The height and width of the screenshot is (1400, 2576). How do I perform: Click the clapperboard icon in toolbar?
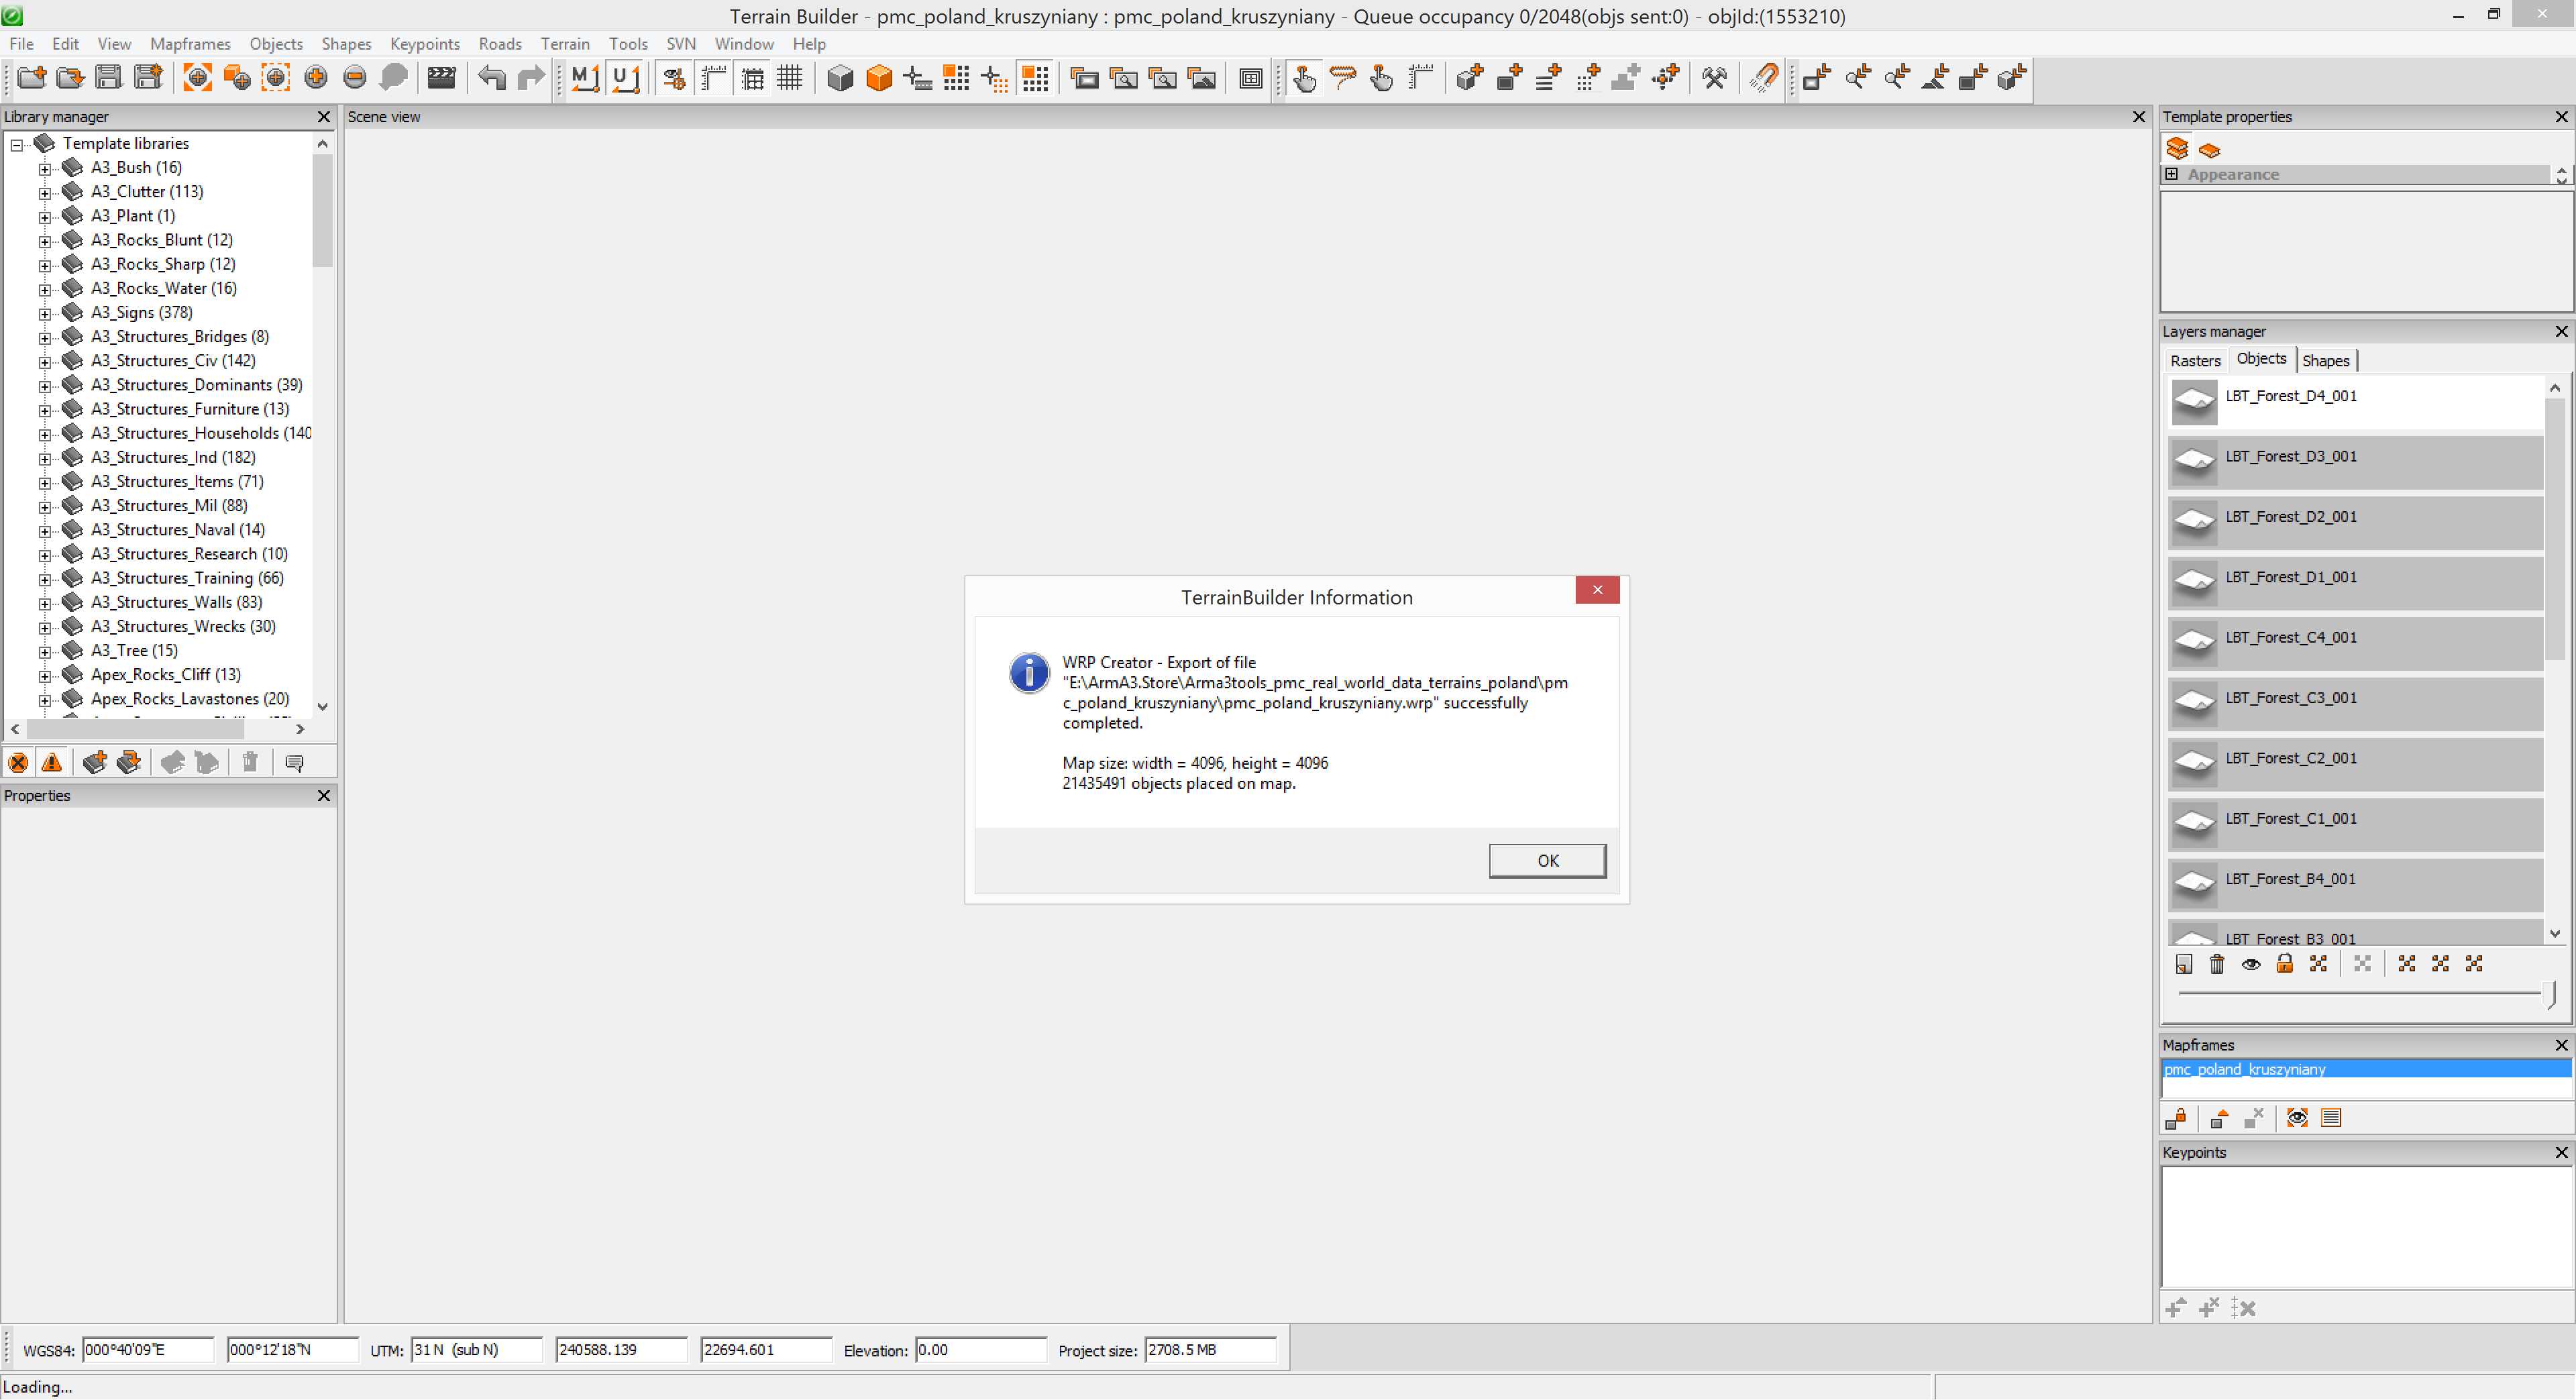pos(441,78)
